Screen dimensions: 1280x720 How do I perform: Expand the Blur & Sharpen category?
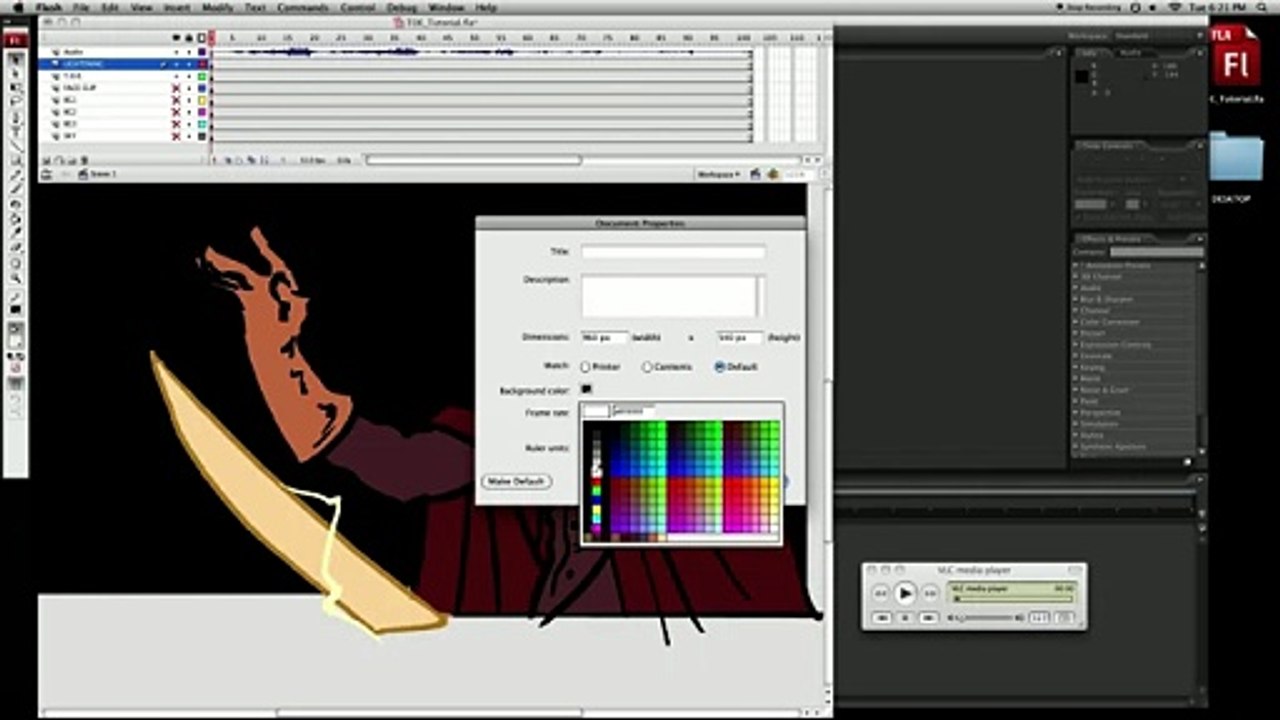(1076, 299)
